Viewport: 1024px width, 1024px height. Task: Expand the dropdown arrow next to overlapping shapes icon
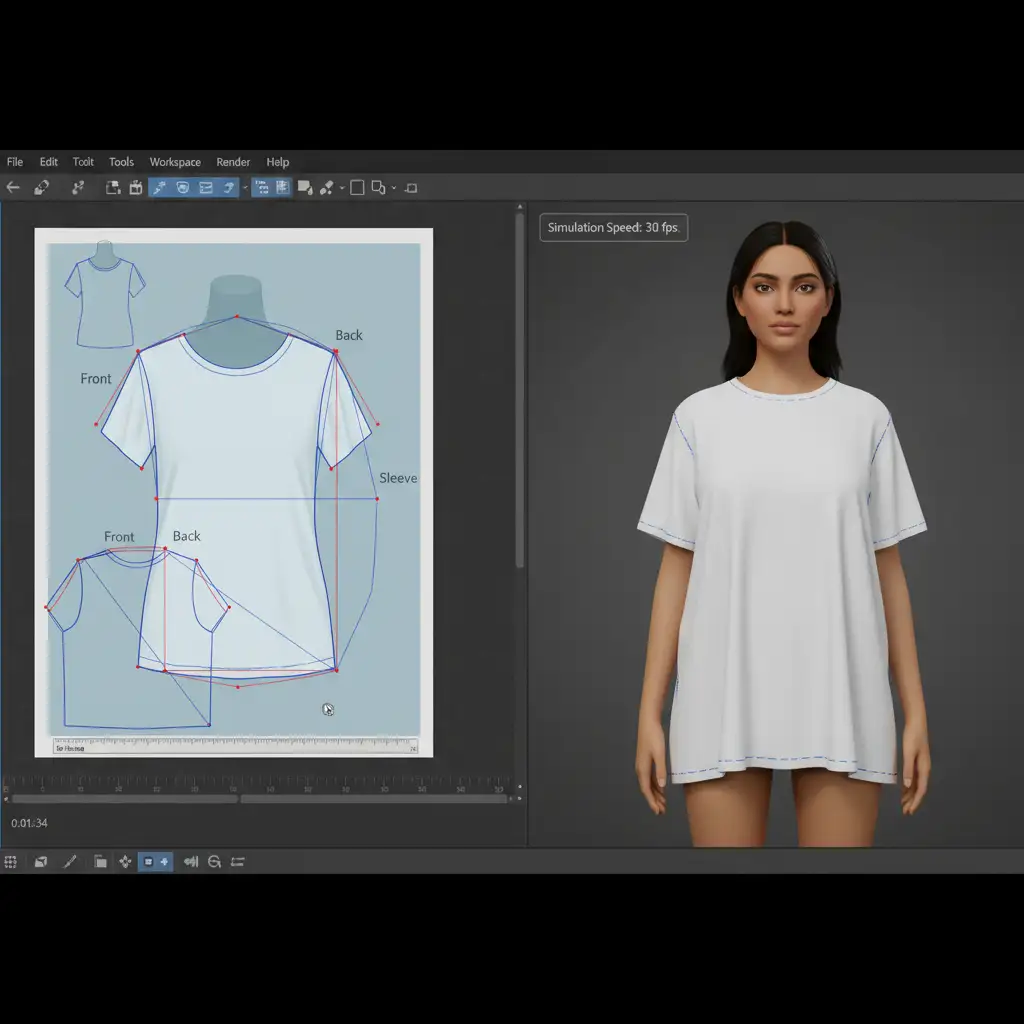393,187
